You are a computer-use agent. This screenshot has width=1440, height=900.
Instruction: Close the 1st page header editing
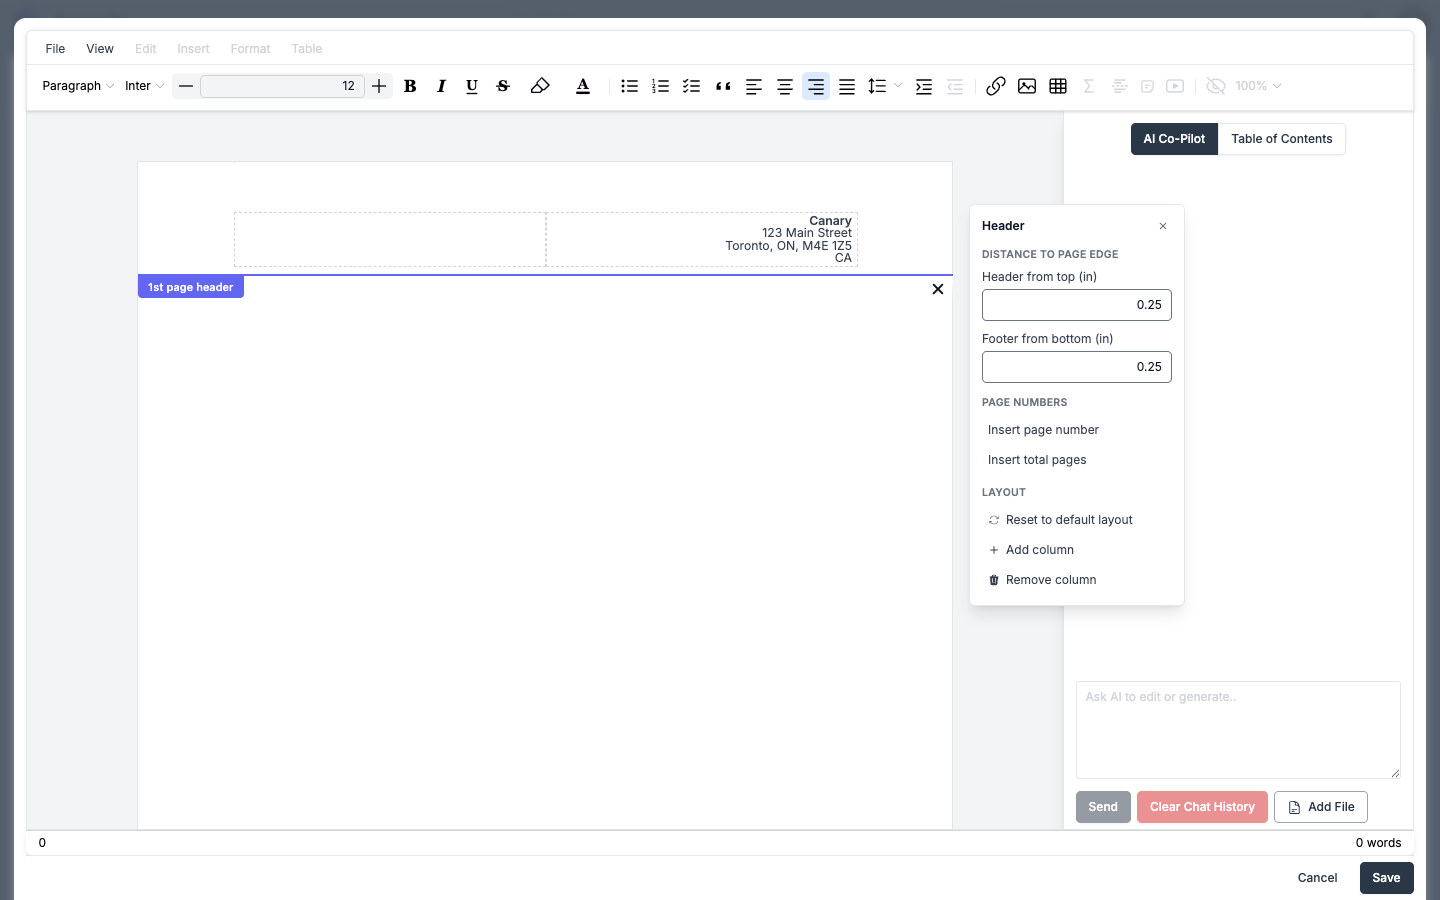click(x=938, y=289)
